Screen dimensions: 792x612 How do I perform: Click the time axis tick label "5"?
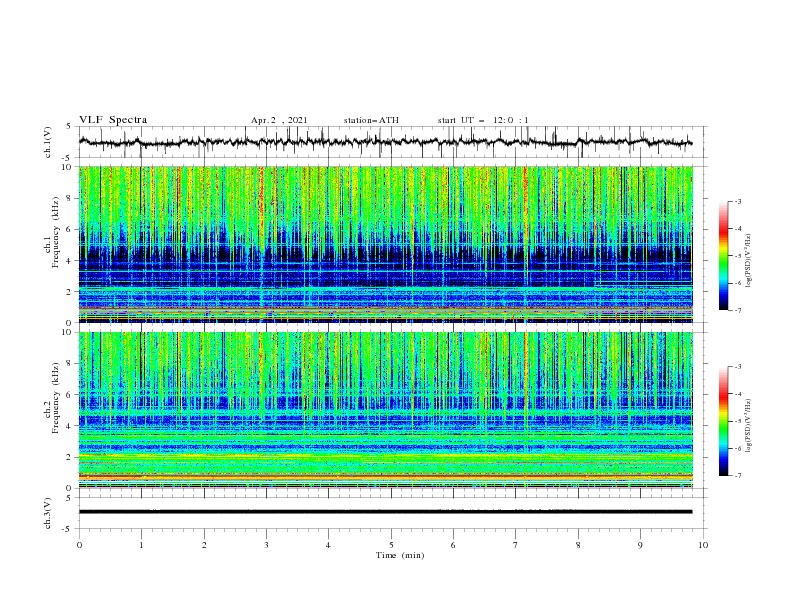click(391, 545)
